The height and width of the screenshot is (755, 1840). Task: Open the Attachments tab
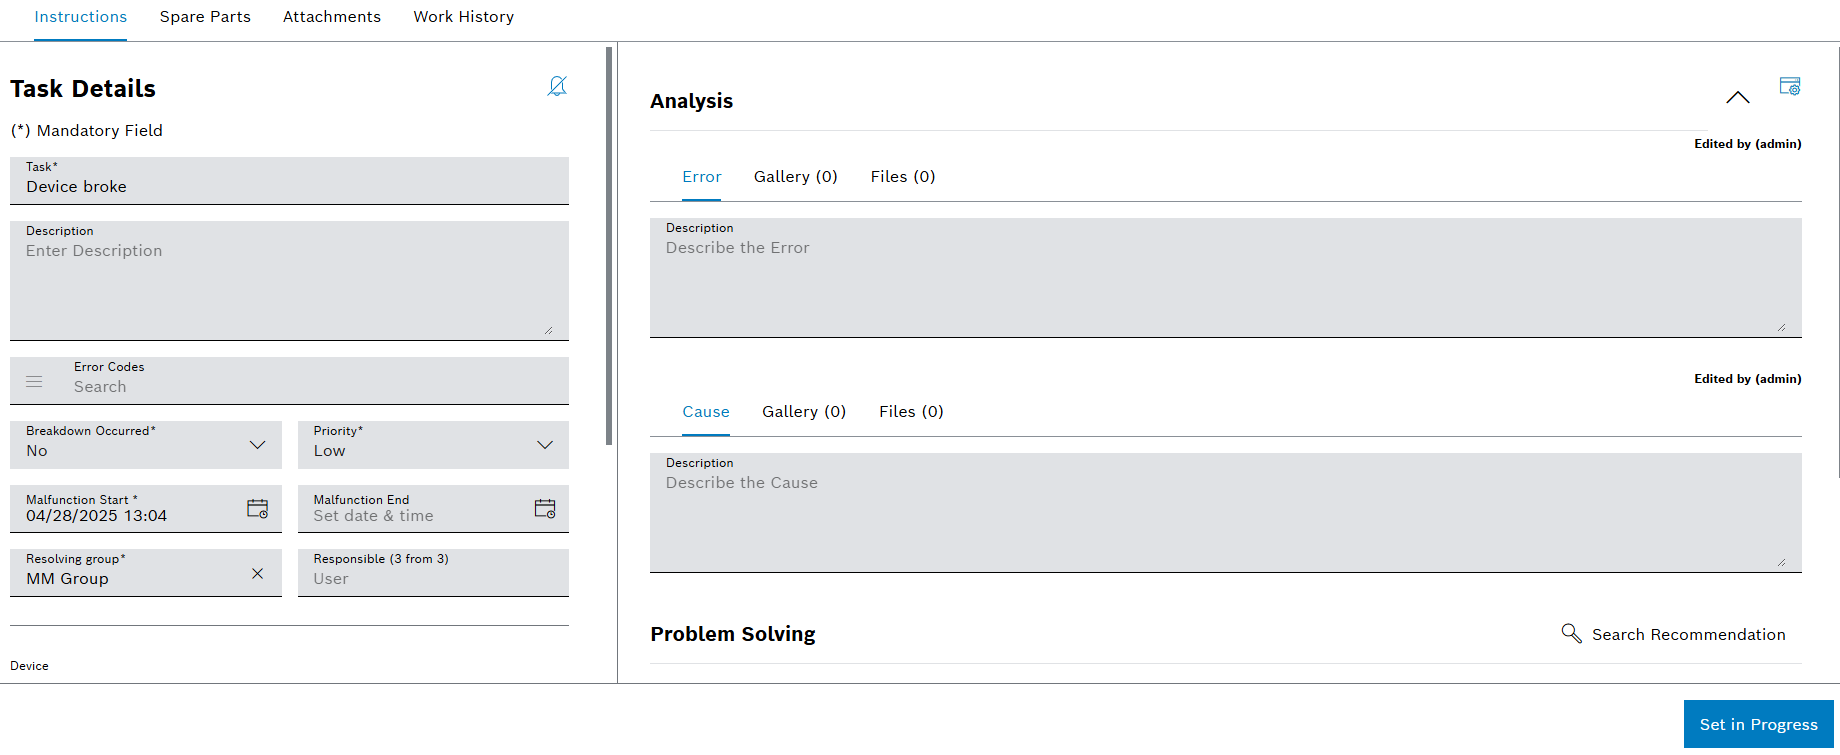(x=332, y=17)
